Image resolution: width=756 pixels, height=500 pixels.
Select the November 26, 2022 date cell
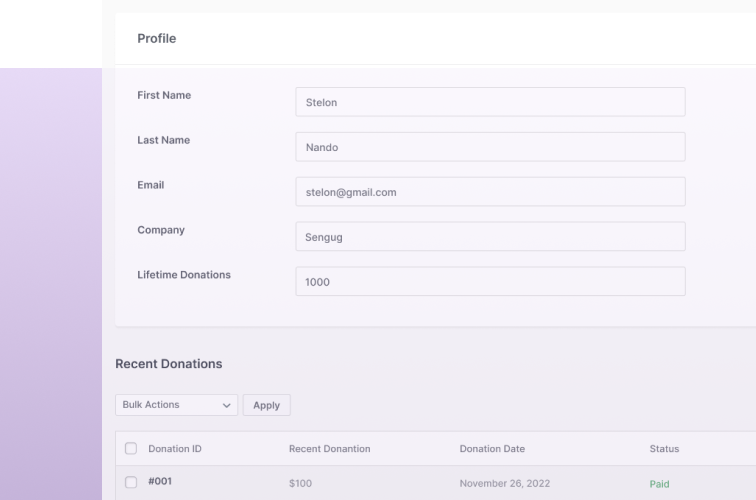coord(505,483)
